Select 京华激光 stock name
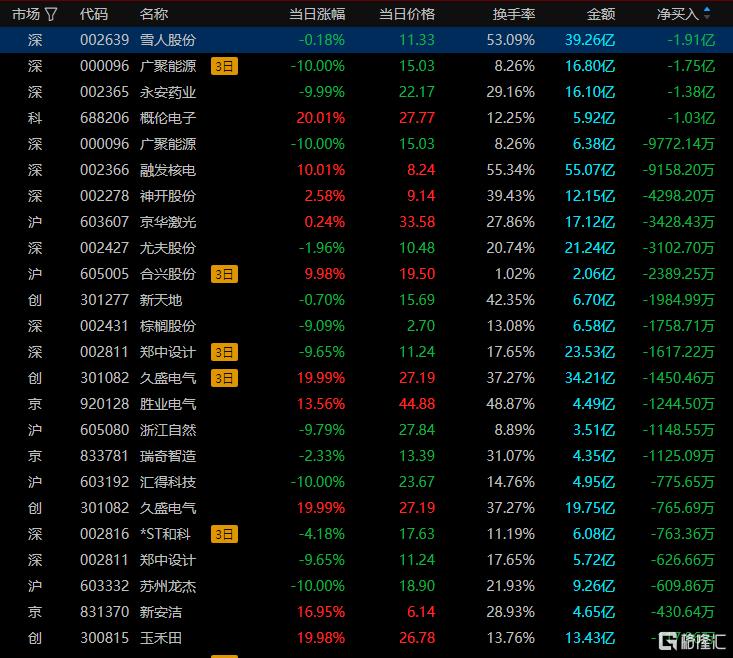Image resolution: width=733 pixels, height=658 pixels. [168, 222]
